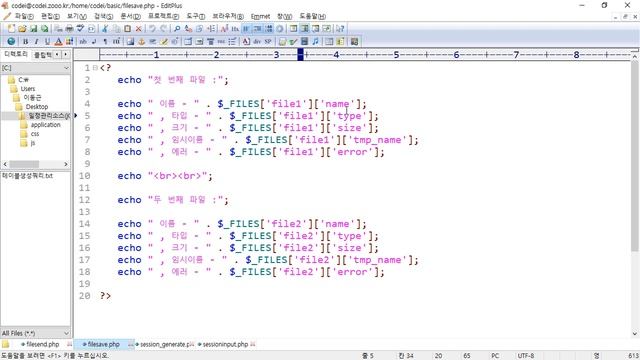Open help pointer icon on toolbar
This screenshot has height=360, width=640.
340,29
